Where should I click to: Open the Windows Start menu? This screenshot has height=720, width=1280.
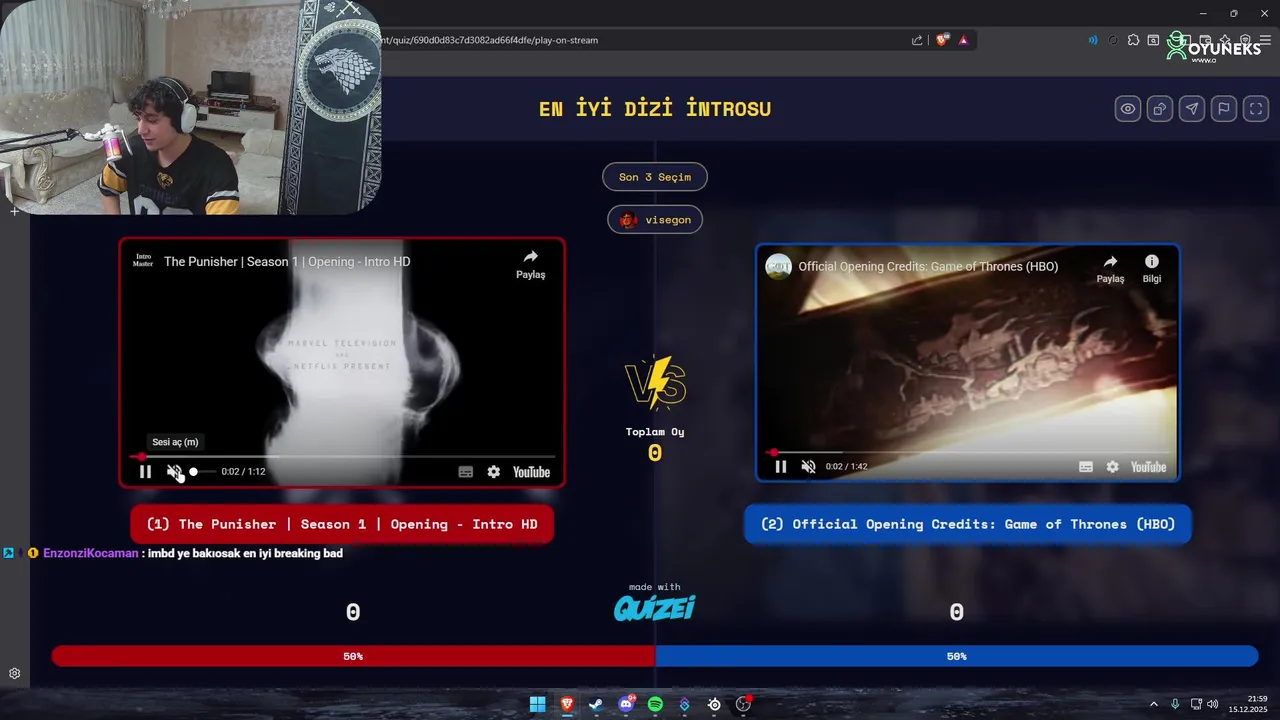click(x=538, y=704)
